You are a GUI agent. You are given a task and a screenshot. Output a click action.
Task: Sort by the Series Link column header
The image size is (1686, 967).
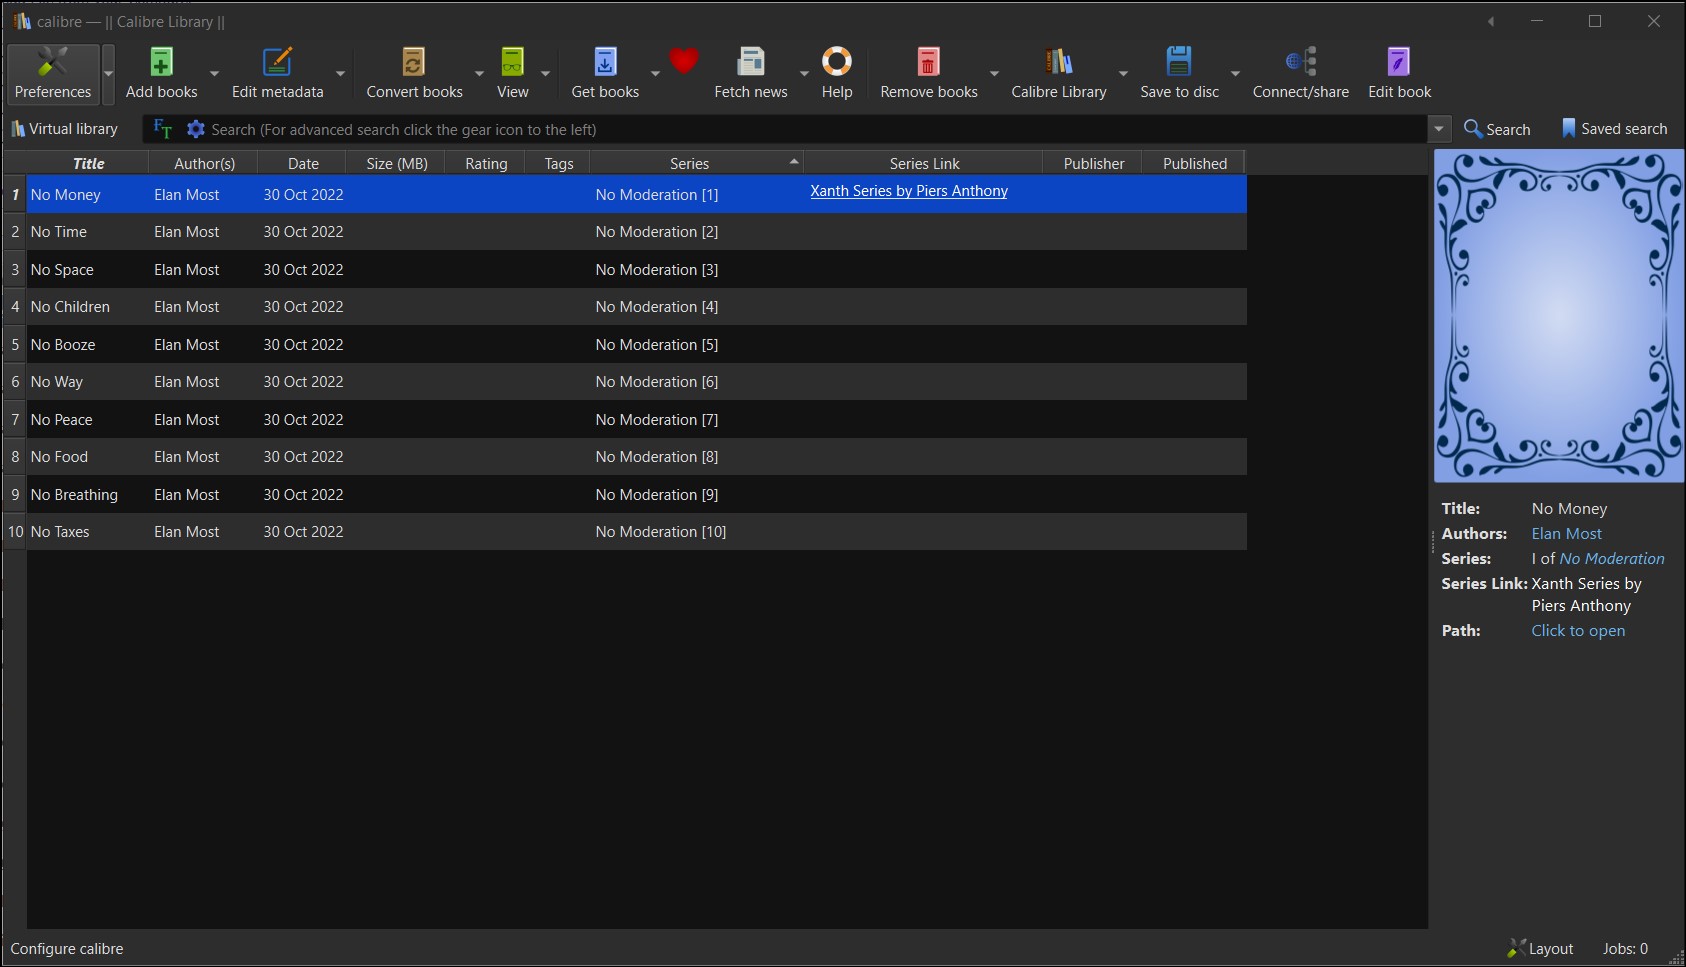tap(924, 163)
